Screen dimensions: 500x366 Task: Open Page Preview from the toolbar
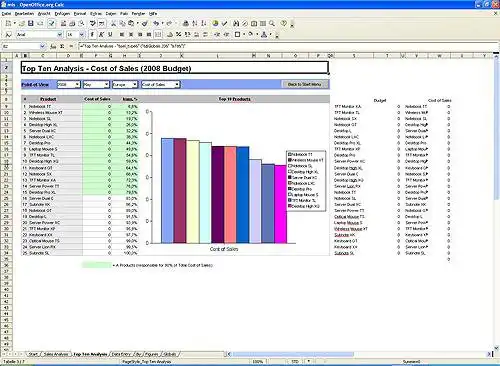coord(81,23)
